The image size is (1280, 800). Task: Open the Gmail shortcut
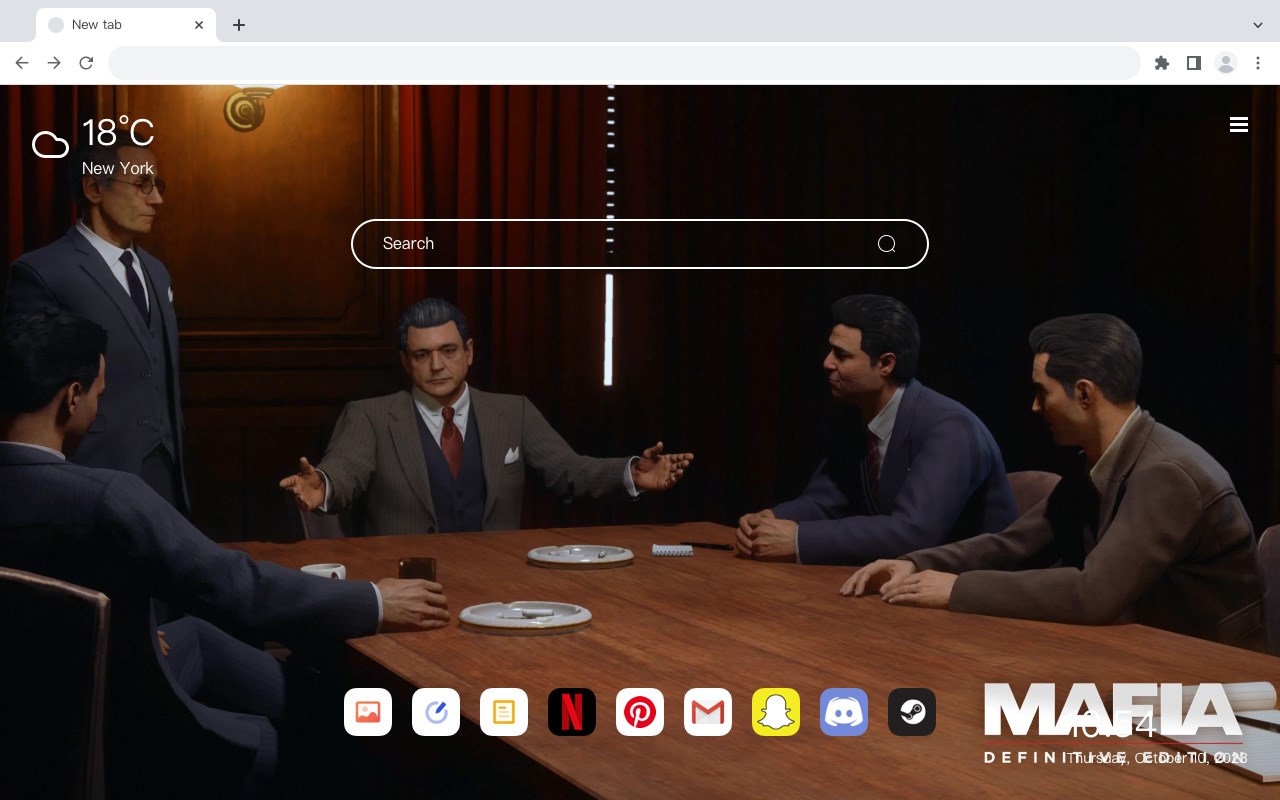tap(708, 712)
